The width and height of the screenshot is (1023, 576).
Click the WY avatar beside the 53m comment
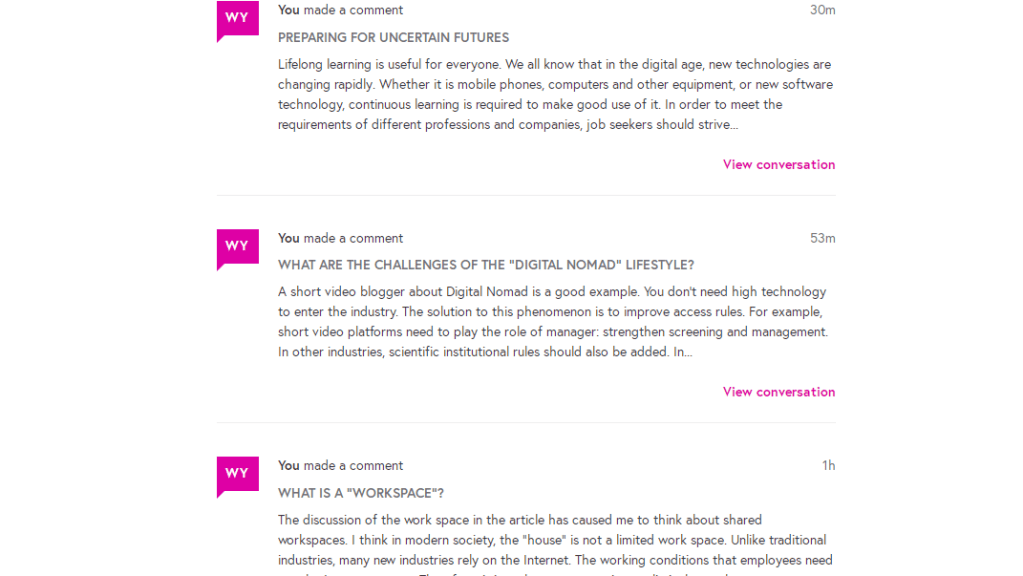(237, 246)
